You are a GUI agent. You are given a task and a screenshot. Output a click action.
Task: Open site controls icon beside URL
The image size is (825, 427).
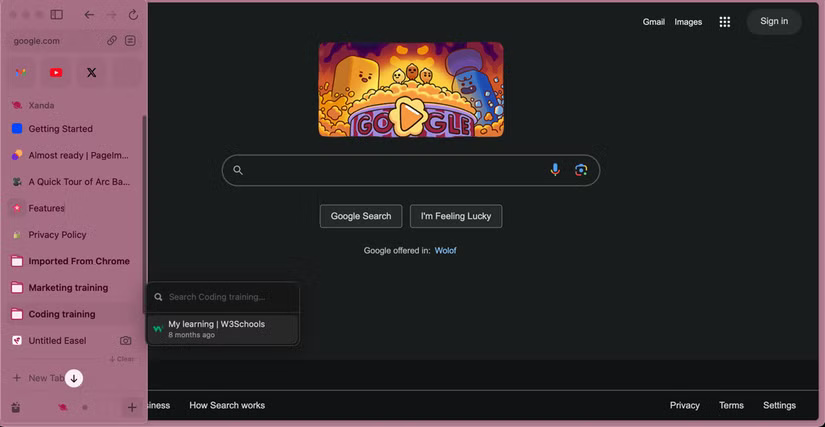tap(130, 40)
